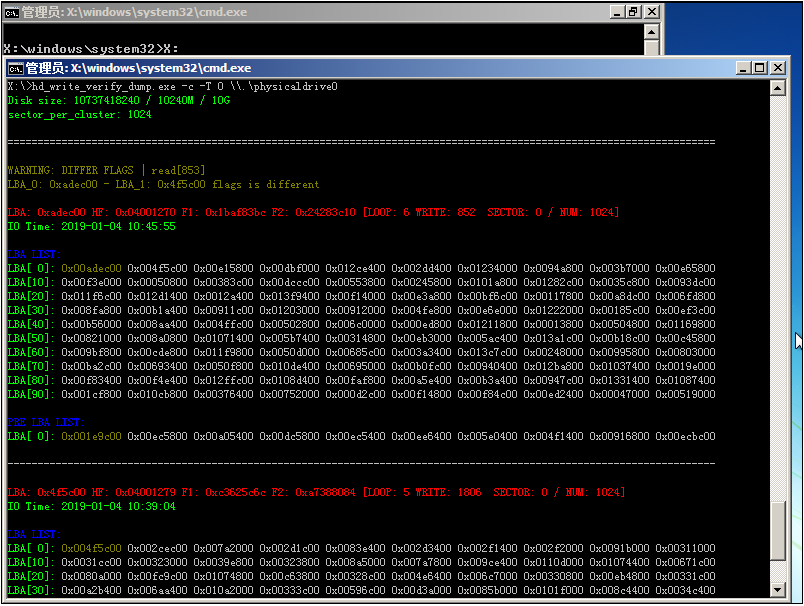
Task: Click the sector_per_cluster: 1024 line
Action: (x=79, y=115)
